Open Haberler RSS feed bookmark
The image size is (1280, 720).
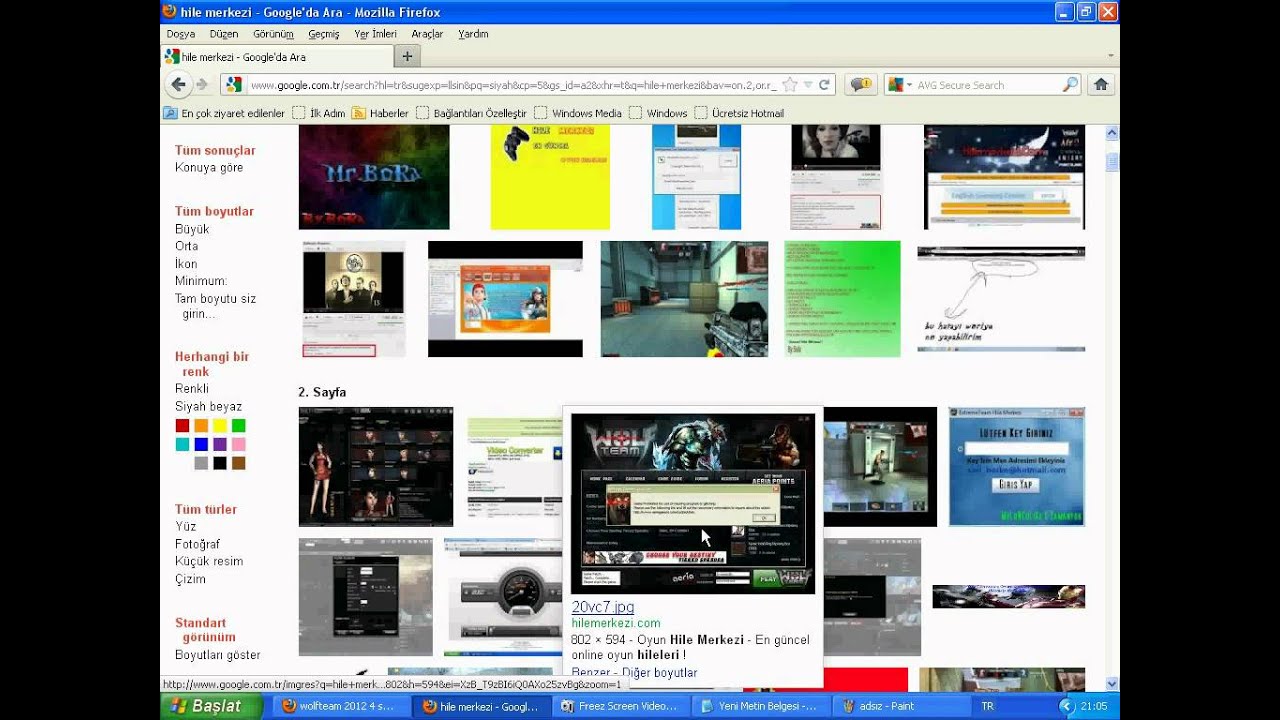[x=380, y=113]
